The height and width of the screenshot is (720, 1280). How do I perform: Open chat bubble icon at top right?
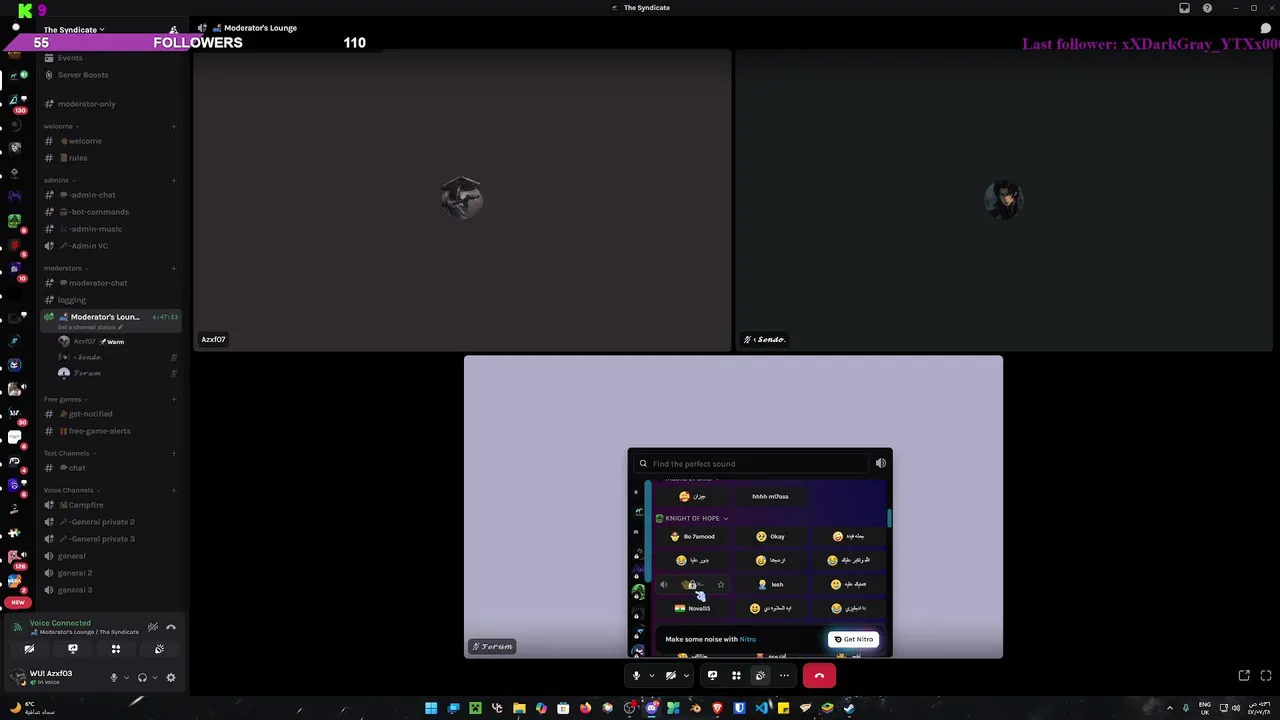click(x=1265, y=28)
